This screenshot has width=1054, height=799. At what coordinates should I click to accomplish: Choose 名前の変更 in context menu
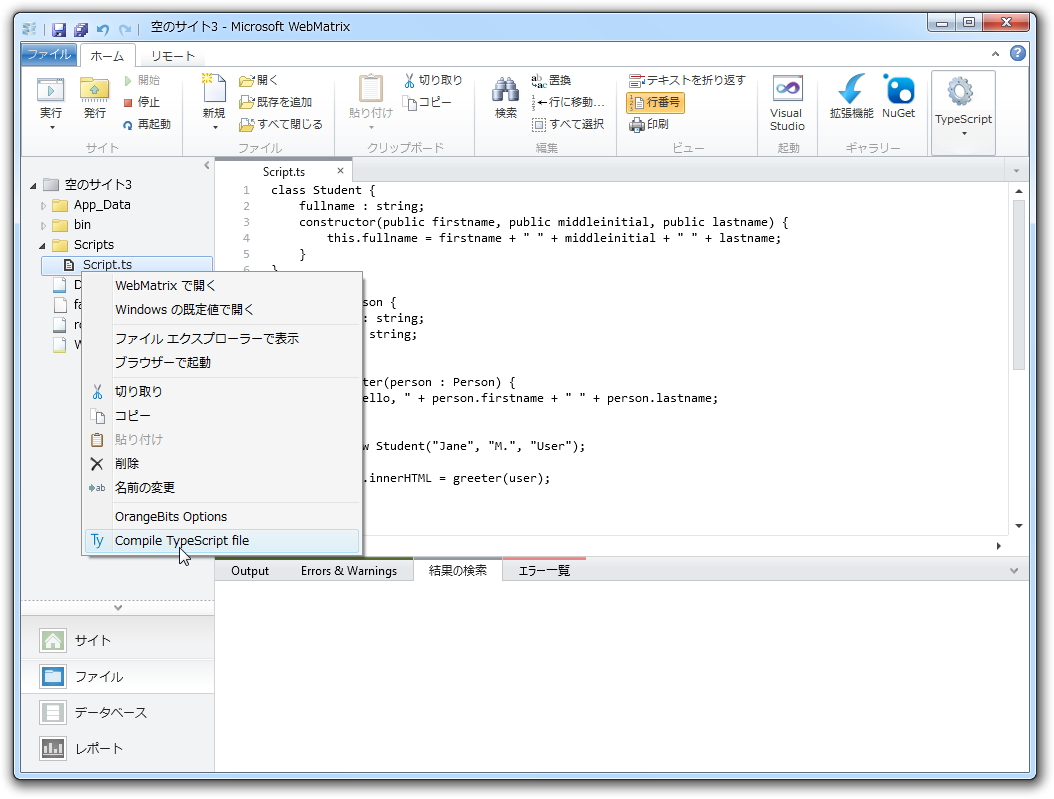click(222, 488)
